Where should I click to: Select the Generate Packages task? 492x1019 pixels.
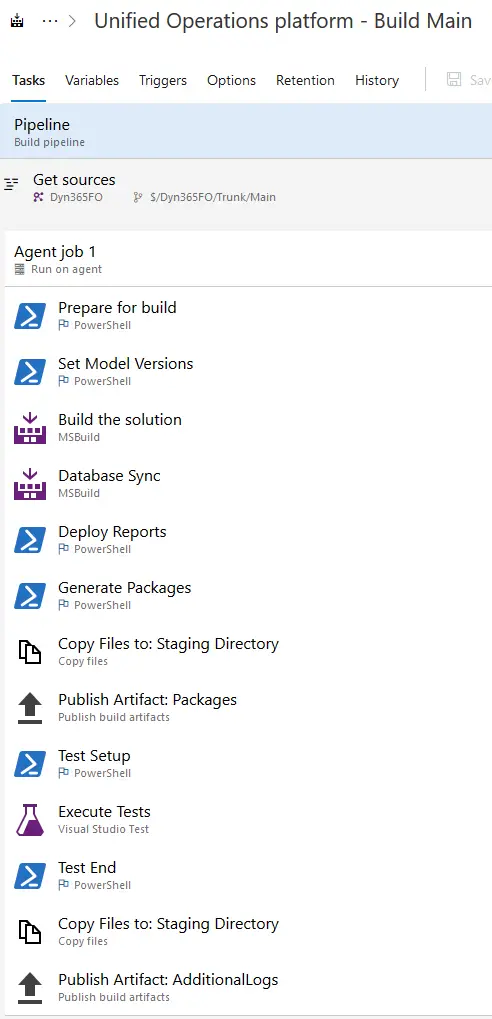click(x=248, y=596)
